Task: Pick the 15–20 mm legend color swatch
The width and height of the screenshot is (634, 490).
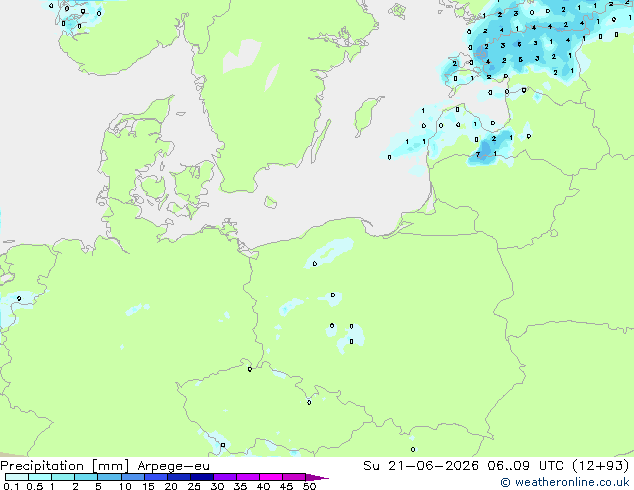Action: 156,477
